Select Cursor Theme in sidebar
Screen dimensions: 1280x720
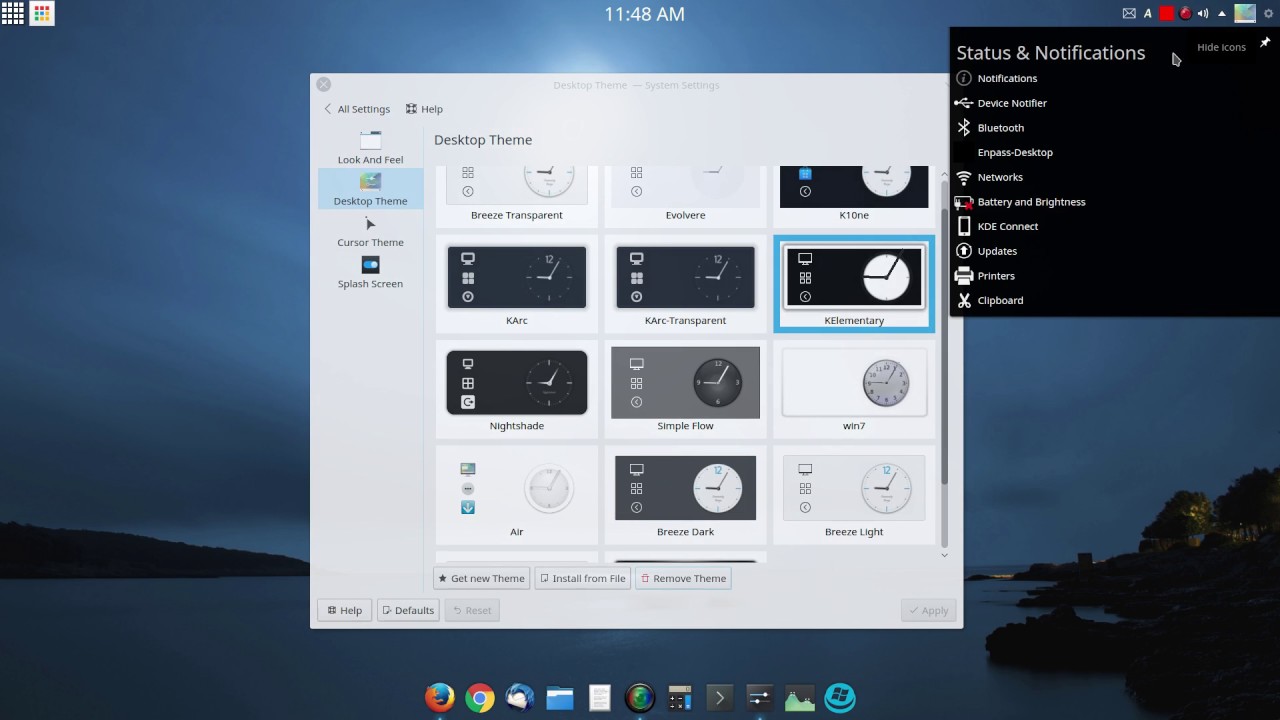[370, 231]
